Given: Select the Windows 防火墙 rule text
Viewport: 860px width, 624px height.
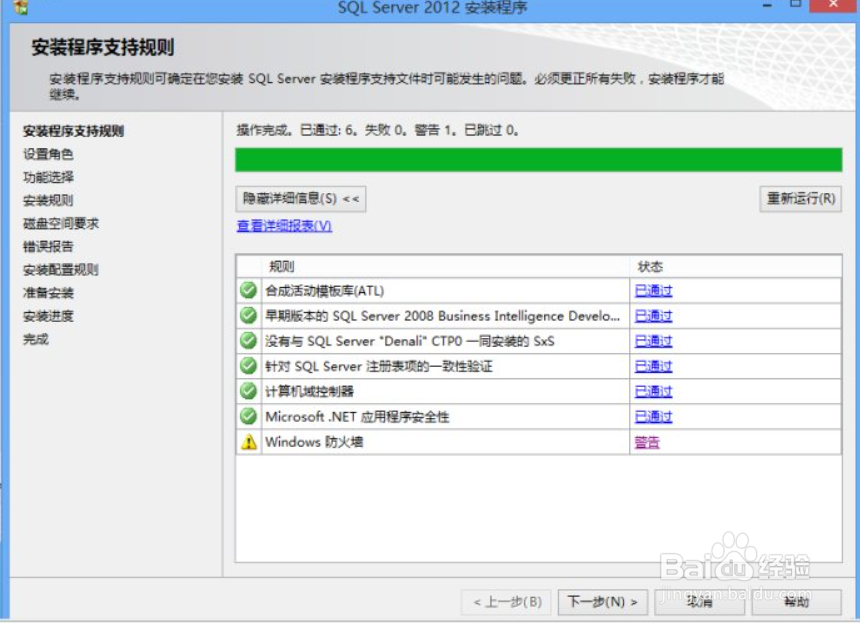Looking at the screenshot, I should 314,441.
